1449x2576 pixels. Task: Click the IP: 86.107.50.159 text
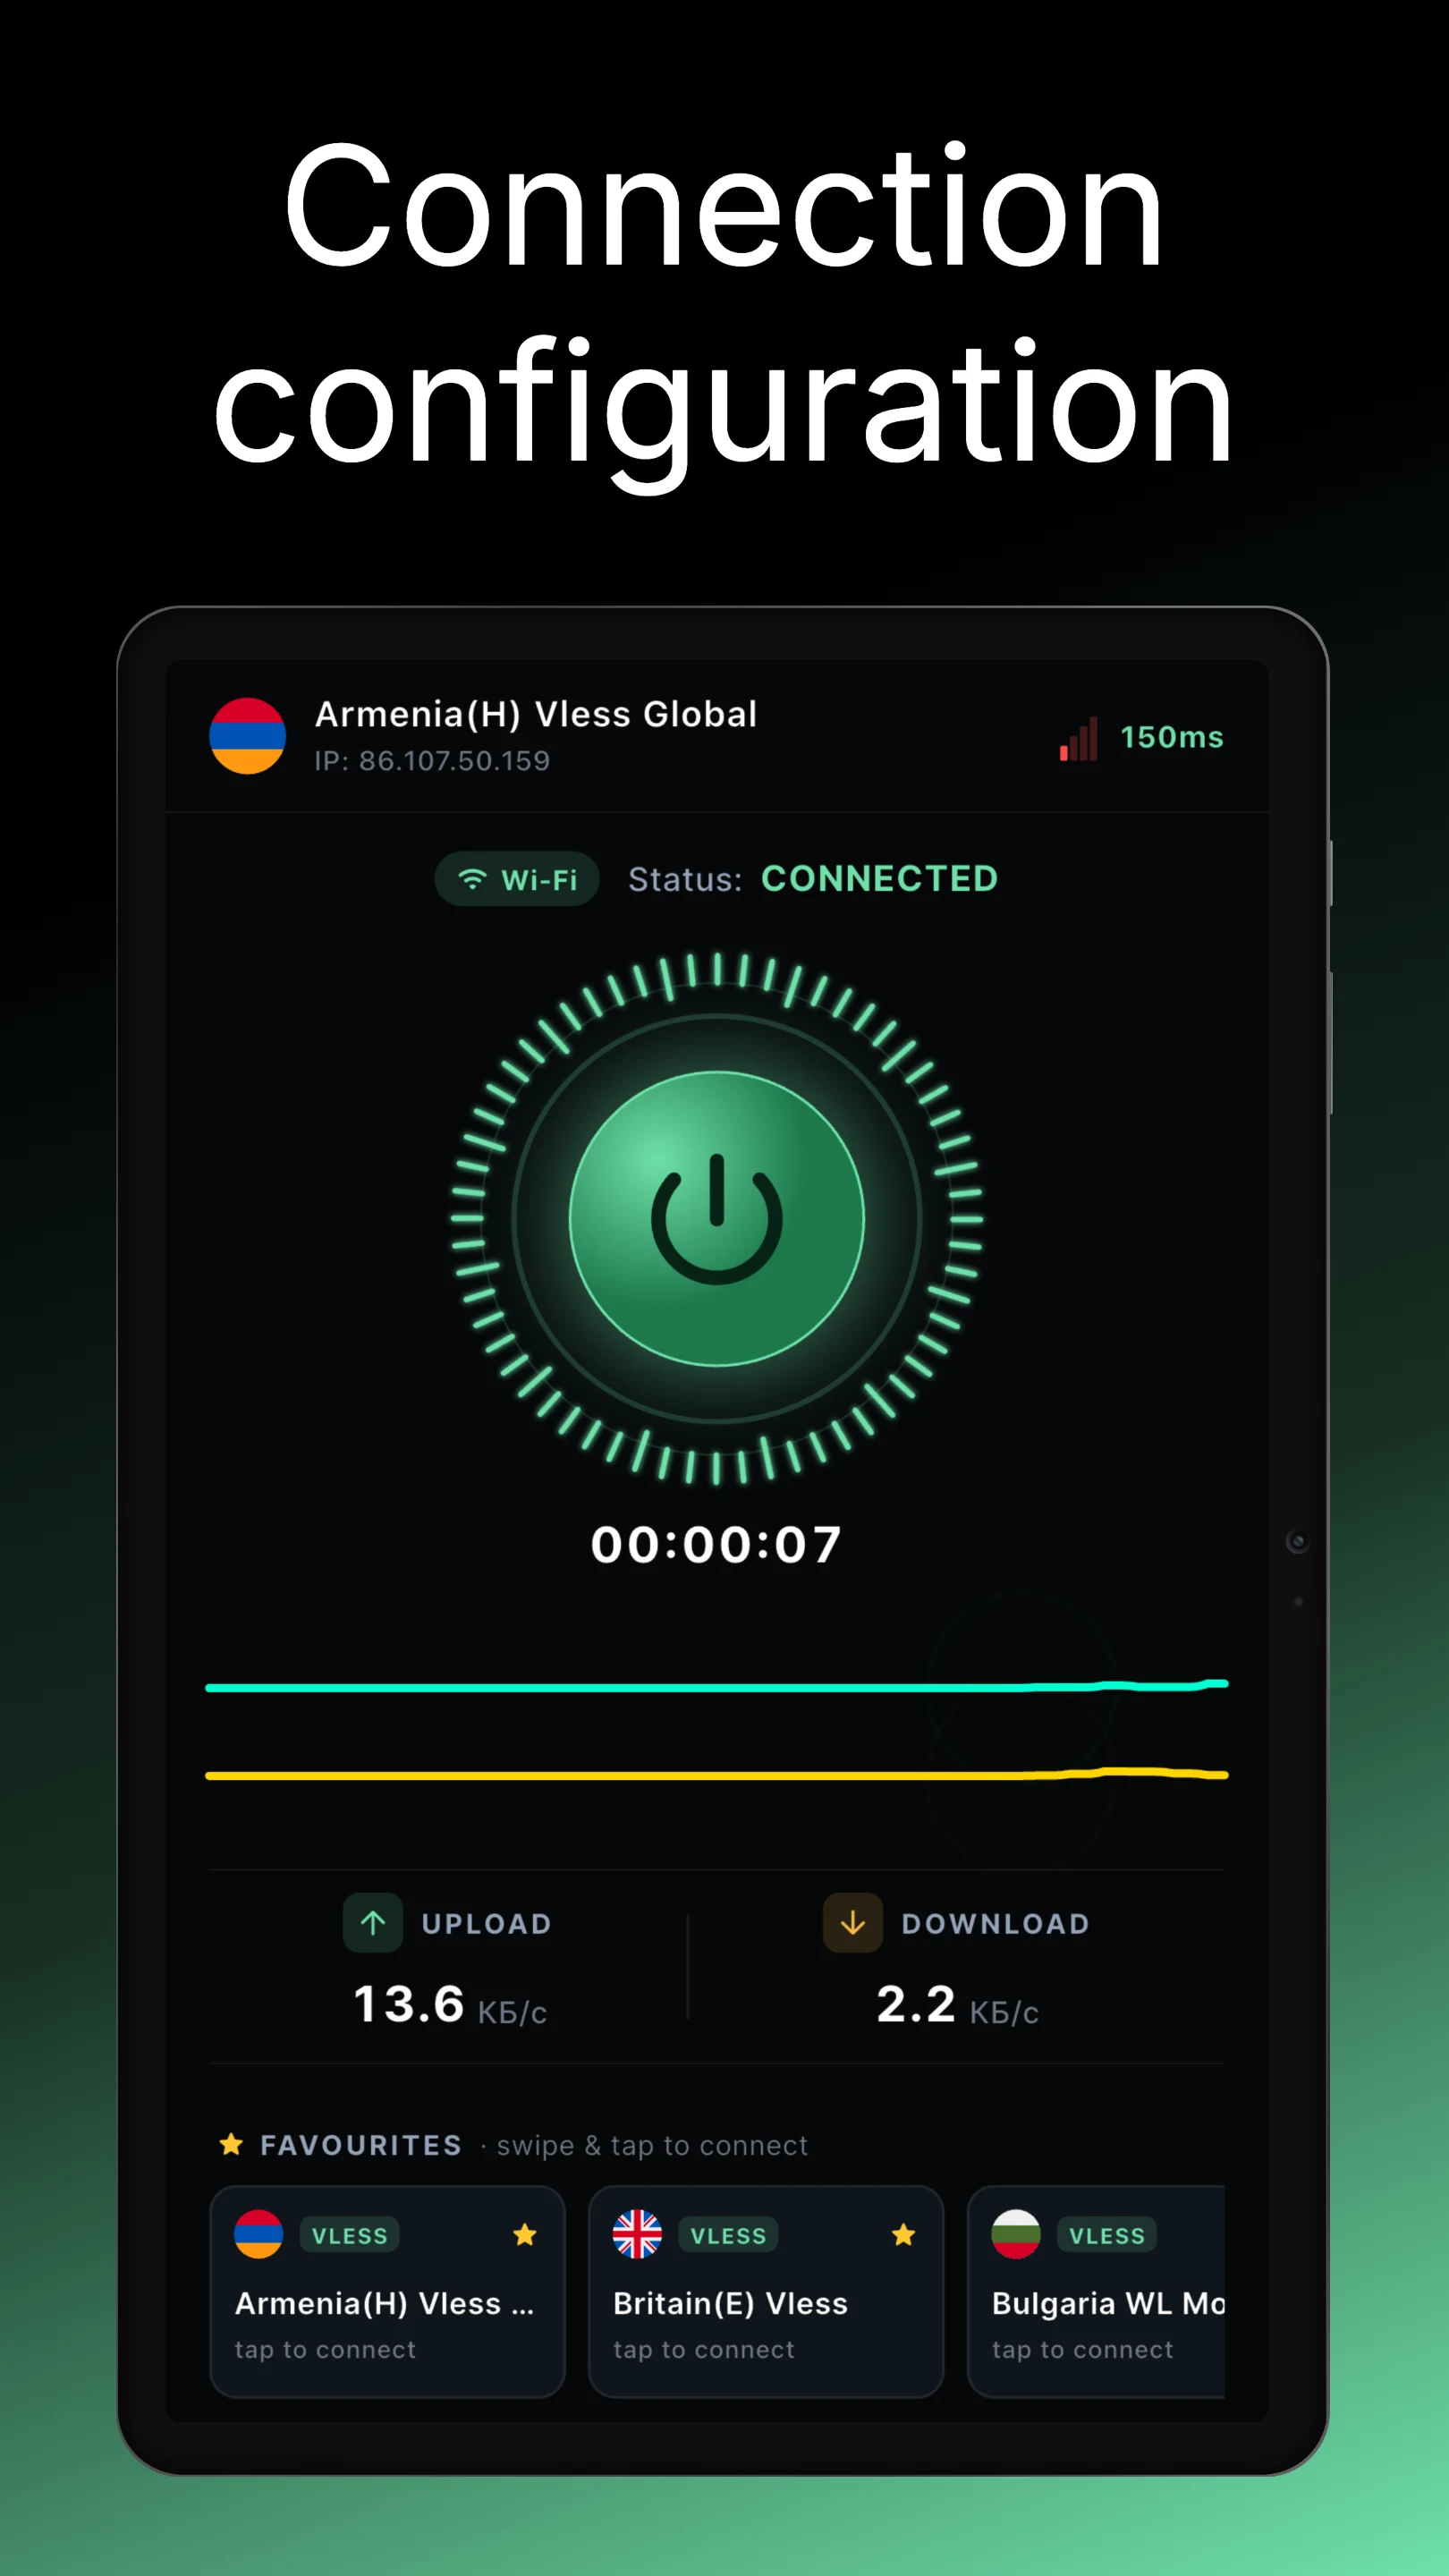pyautogui.click(x=432, y=761)
